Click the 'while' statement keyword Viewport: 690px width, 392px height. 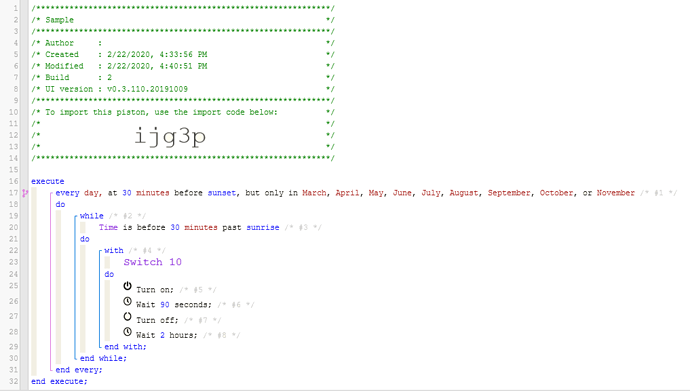coord(92,216)
